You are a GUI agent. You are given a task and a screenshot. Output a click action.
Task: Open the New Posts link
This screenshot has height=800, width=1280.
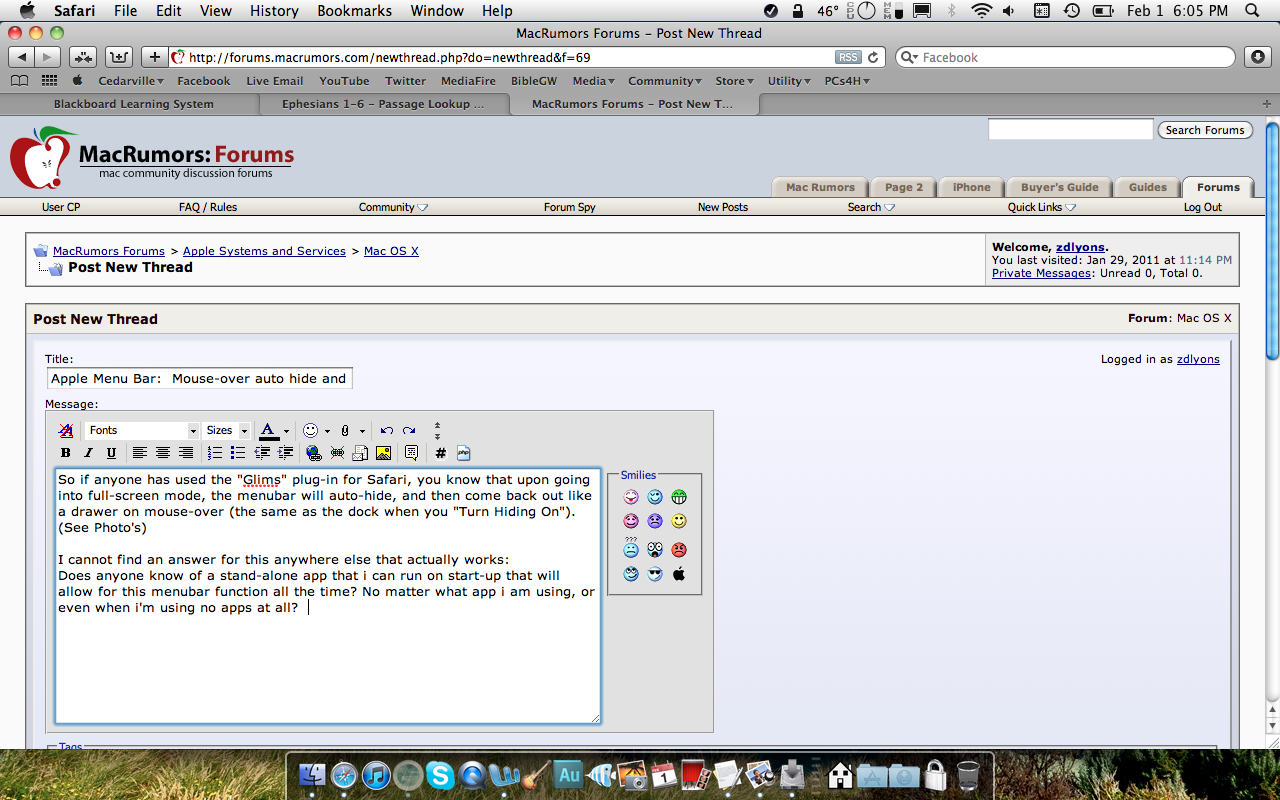point(723,207)
